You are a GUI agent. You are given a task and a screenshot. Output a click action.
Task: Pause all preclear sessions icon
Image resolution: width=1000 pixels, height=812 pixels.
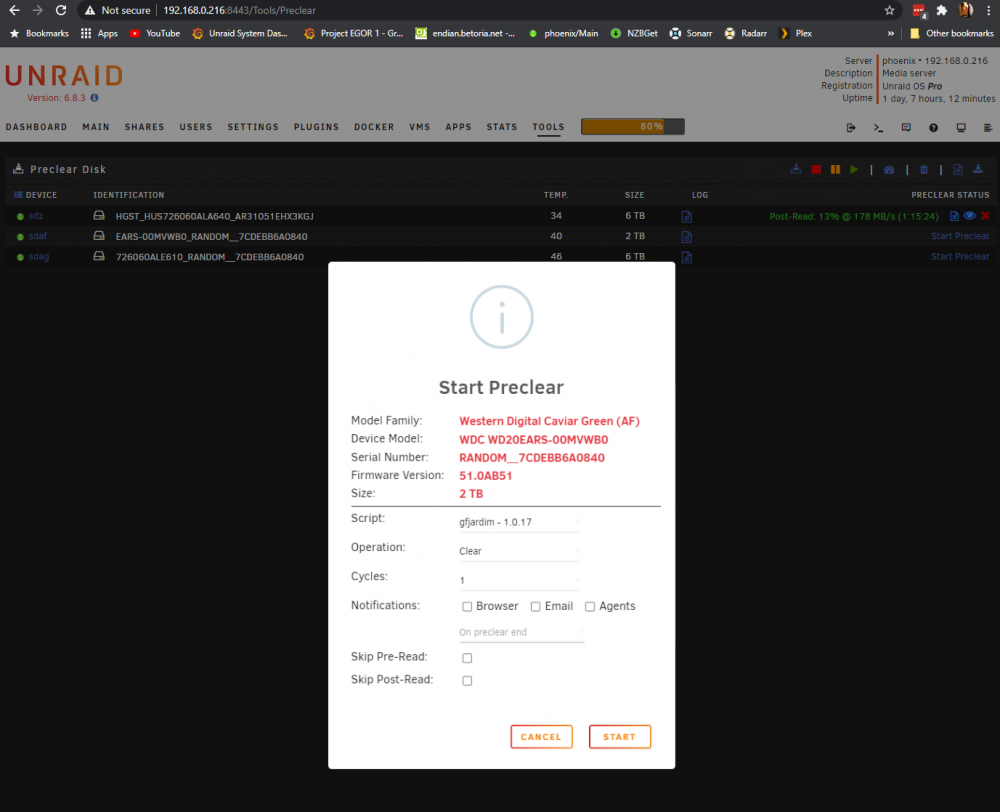pos(835,170)
